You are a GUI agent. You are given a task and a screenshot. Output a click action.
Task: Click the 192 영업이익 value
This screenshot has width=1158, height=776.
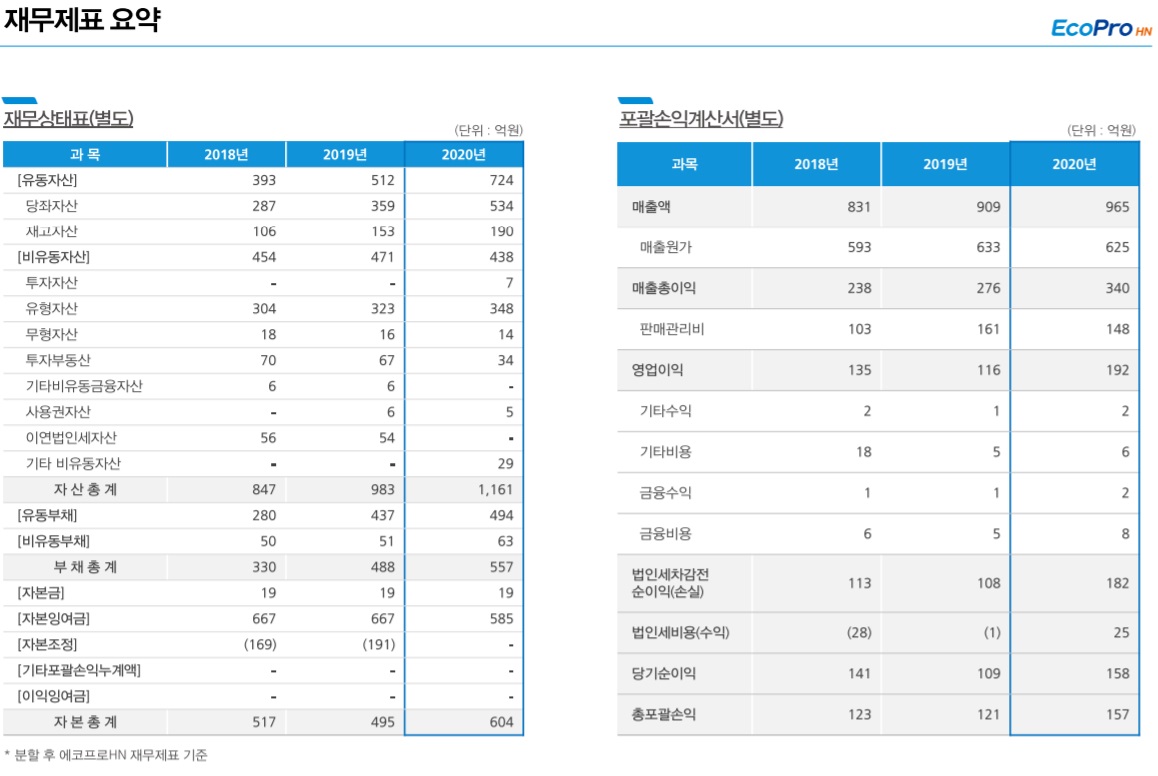pyautogui.click(x=1117, y=370)
